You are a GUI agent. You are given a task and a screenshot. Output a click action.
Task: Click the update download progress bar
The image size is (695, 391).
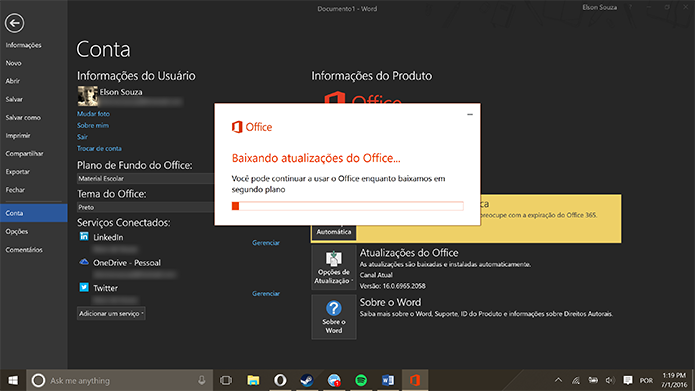coord(348,206)
